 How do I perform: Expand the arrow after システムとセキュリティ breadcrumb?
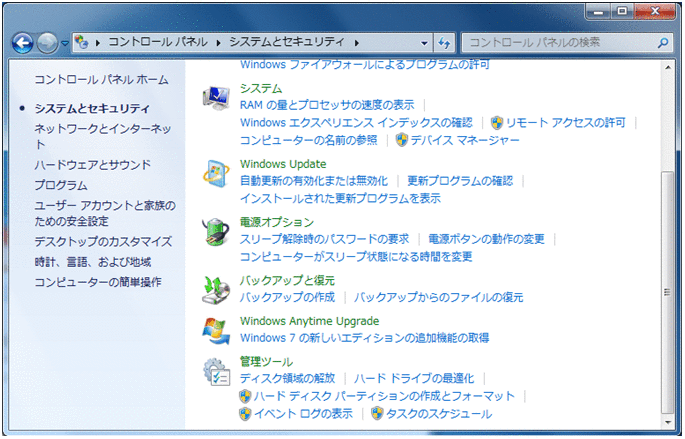point(356,43)
